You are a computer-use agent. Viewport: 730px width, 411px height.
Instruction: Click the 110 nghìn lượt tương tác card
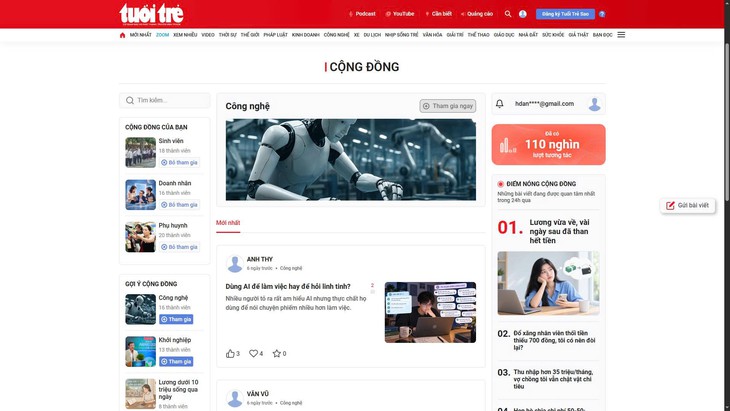(x=548, y=144)
